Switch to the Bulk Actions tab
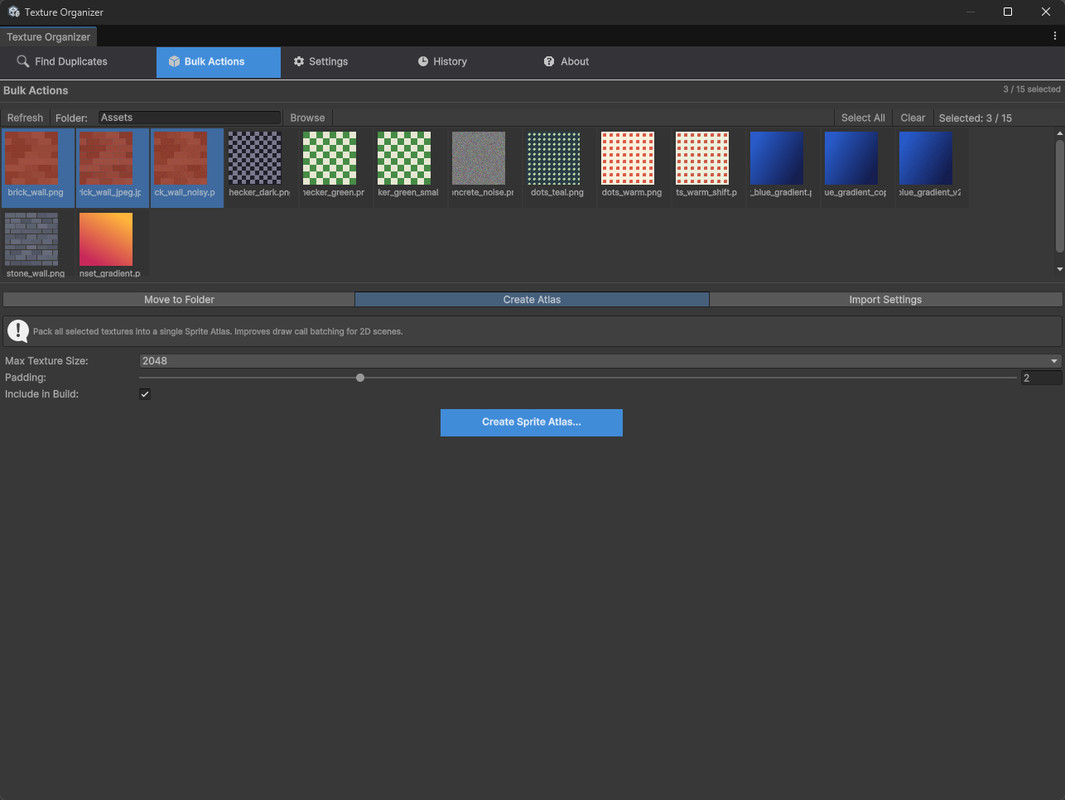 pos(218,62)
